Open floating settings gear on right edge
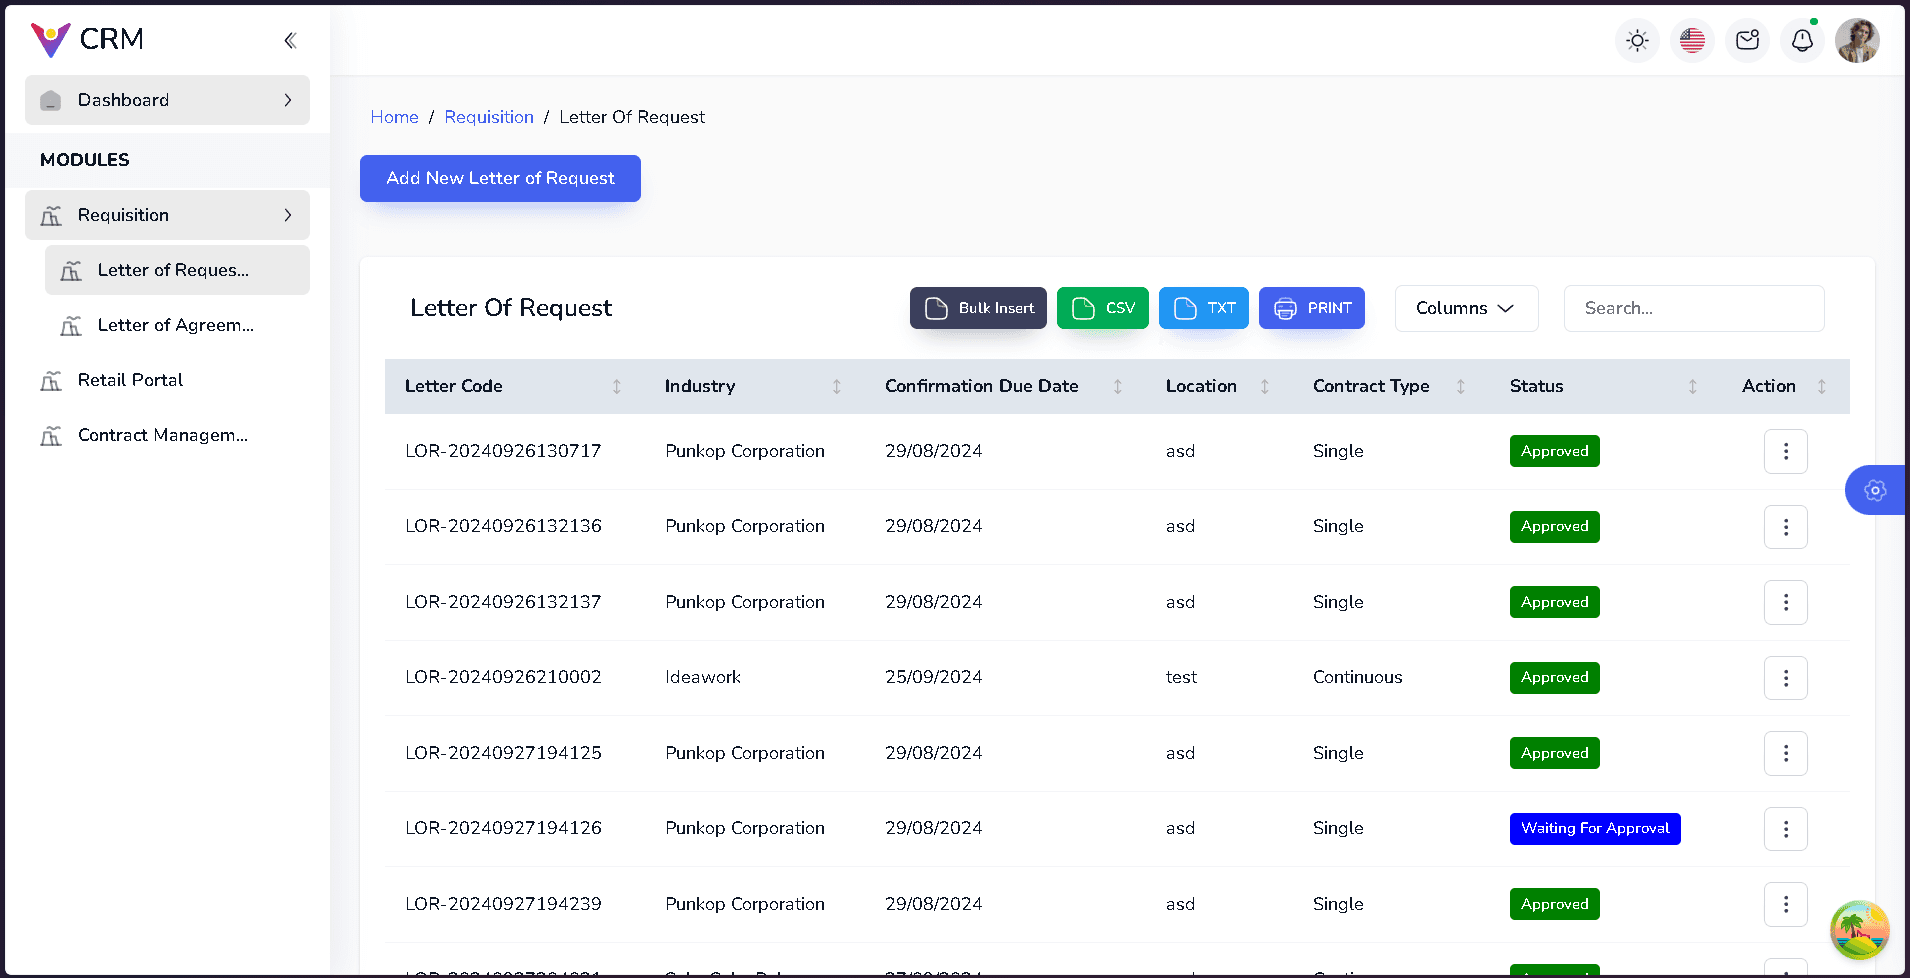 click(x=1875, y=490)
